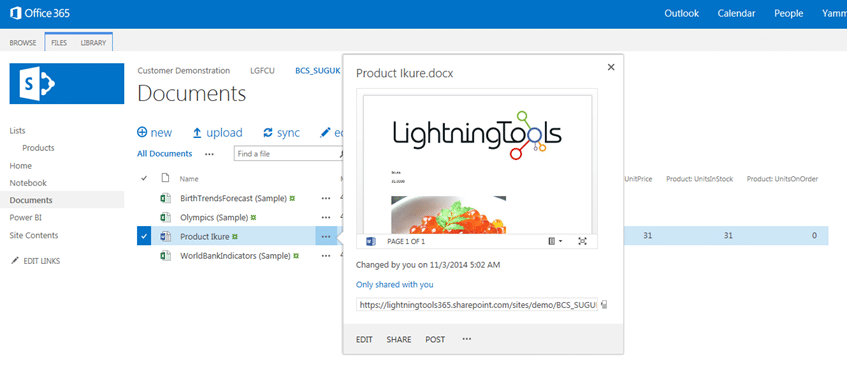Switch to the FILES ribbon tab
847x373 pixels.
click(59, 43)
